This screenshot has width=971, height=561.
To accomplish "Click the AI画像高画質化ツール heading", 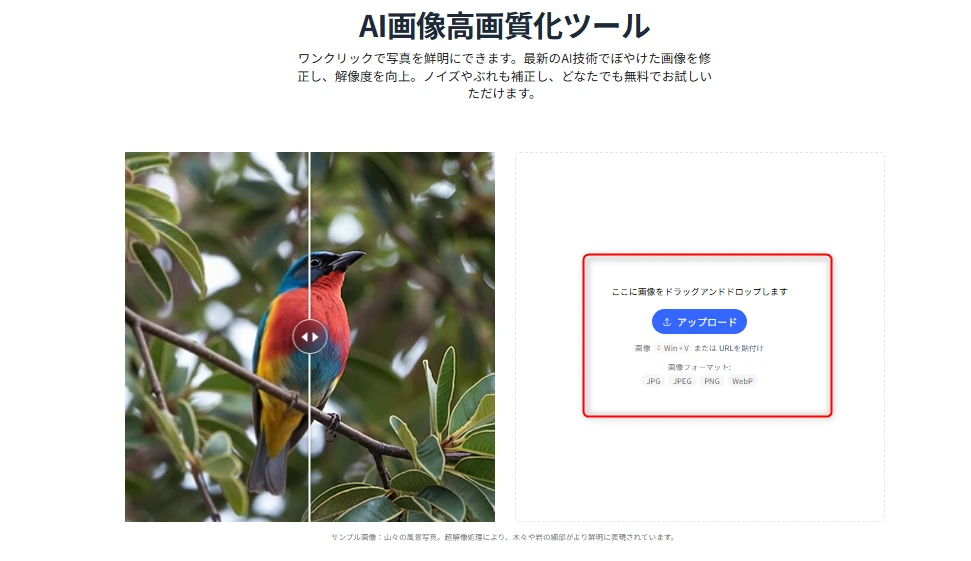I will tap(504, 26).
